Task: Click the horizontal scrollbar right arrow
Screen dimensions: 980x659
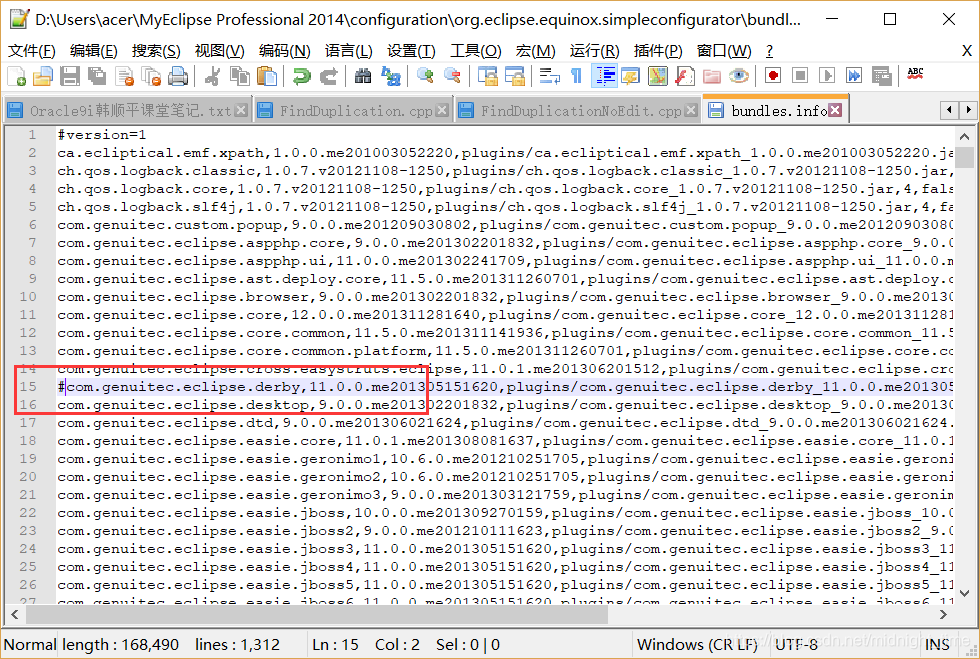Action: (x=944, y=615)
